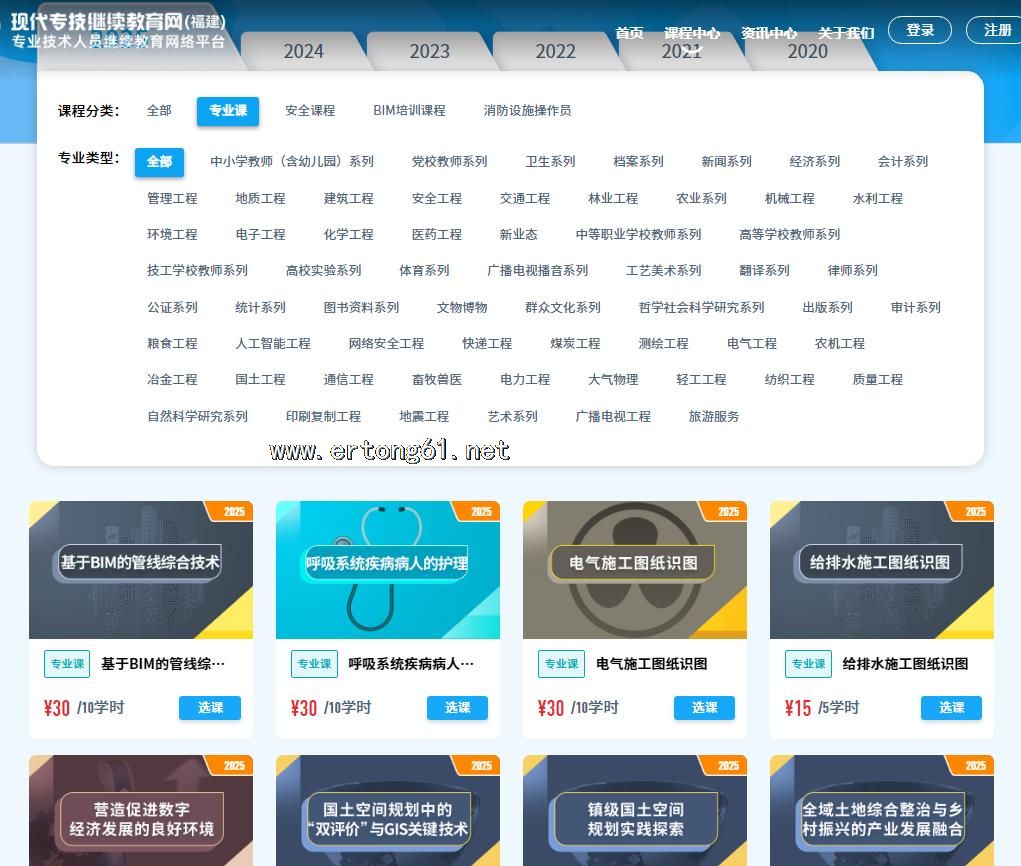Go to 首页 in navigation bar
Viewport: 1021px width, 866px height.
629,33
